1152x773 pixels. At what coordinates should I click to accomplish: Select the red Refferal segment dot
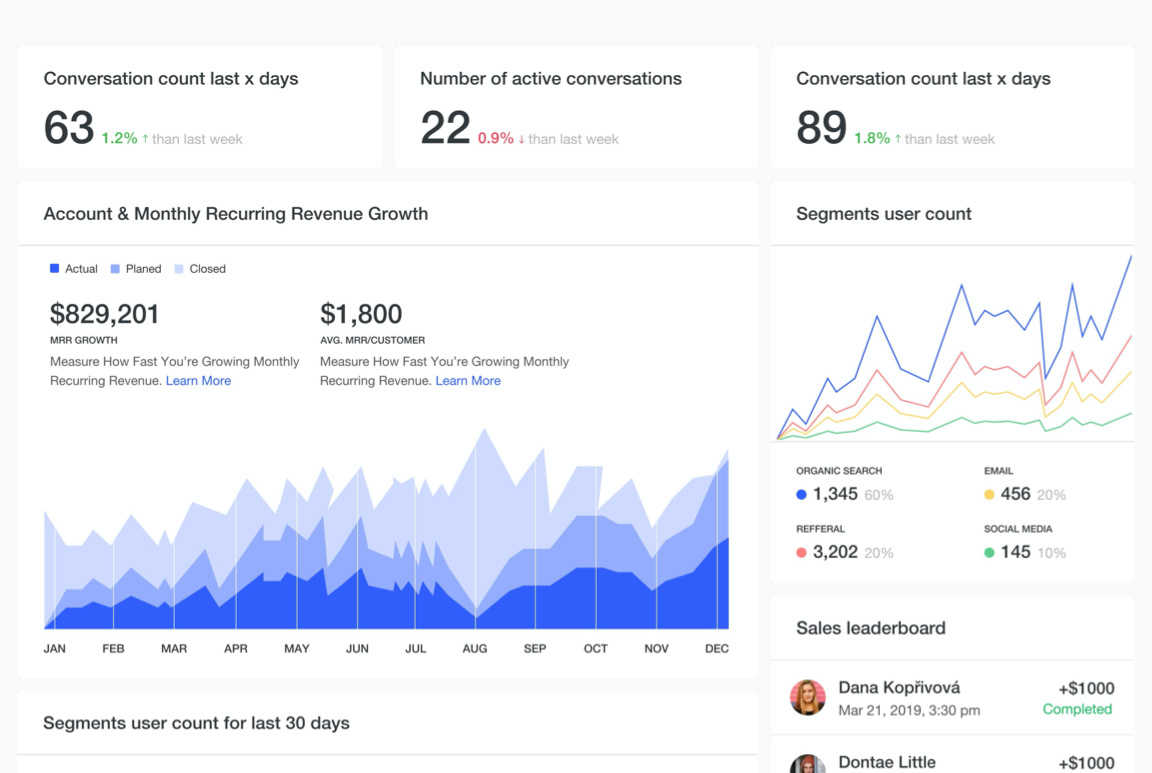[801, 552]
